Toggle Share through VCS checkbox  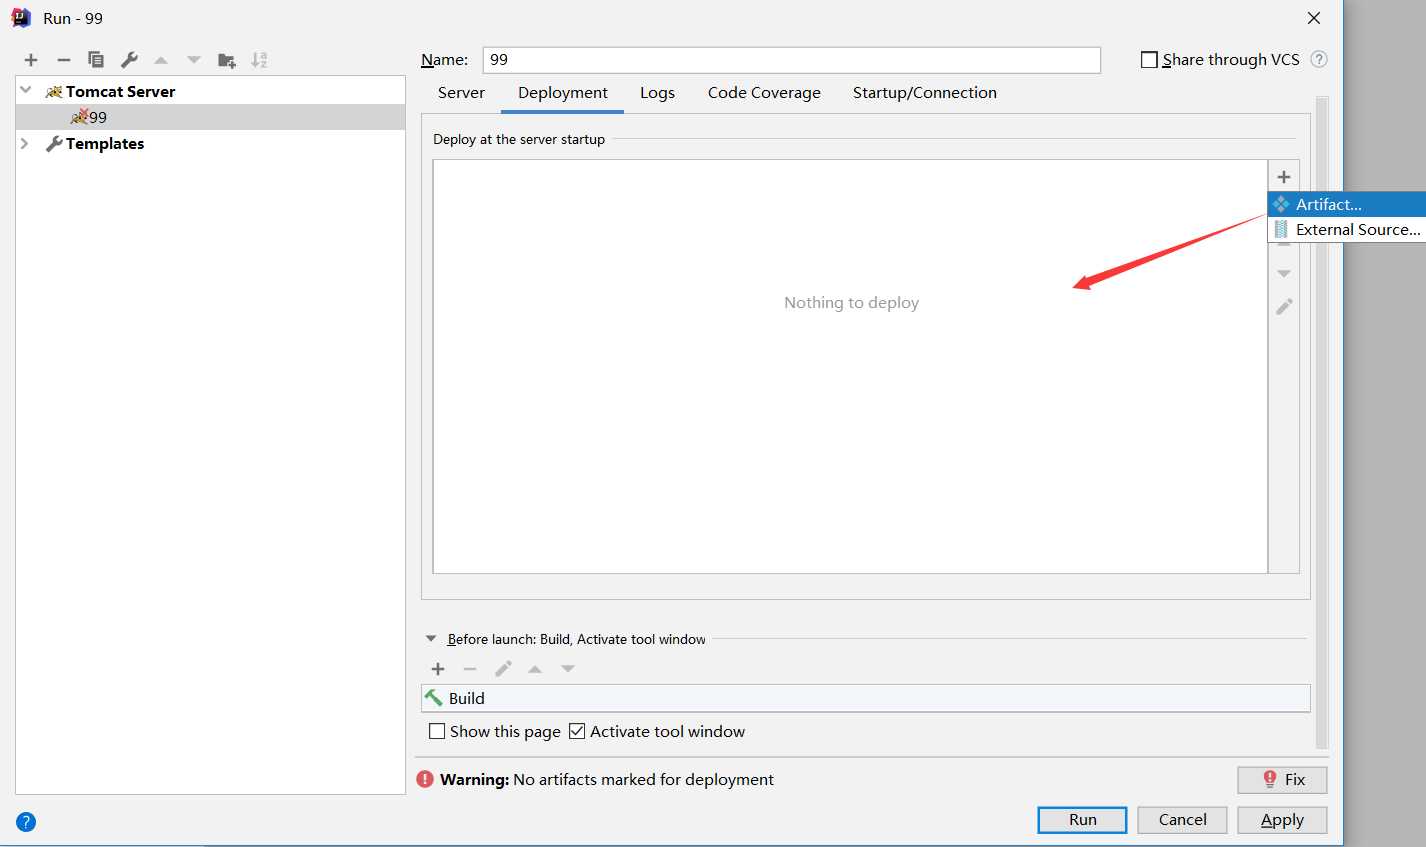coord(1149,60)
